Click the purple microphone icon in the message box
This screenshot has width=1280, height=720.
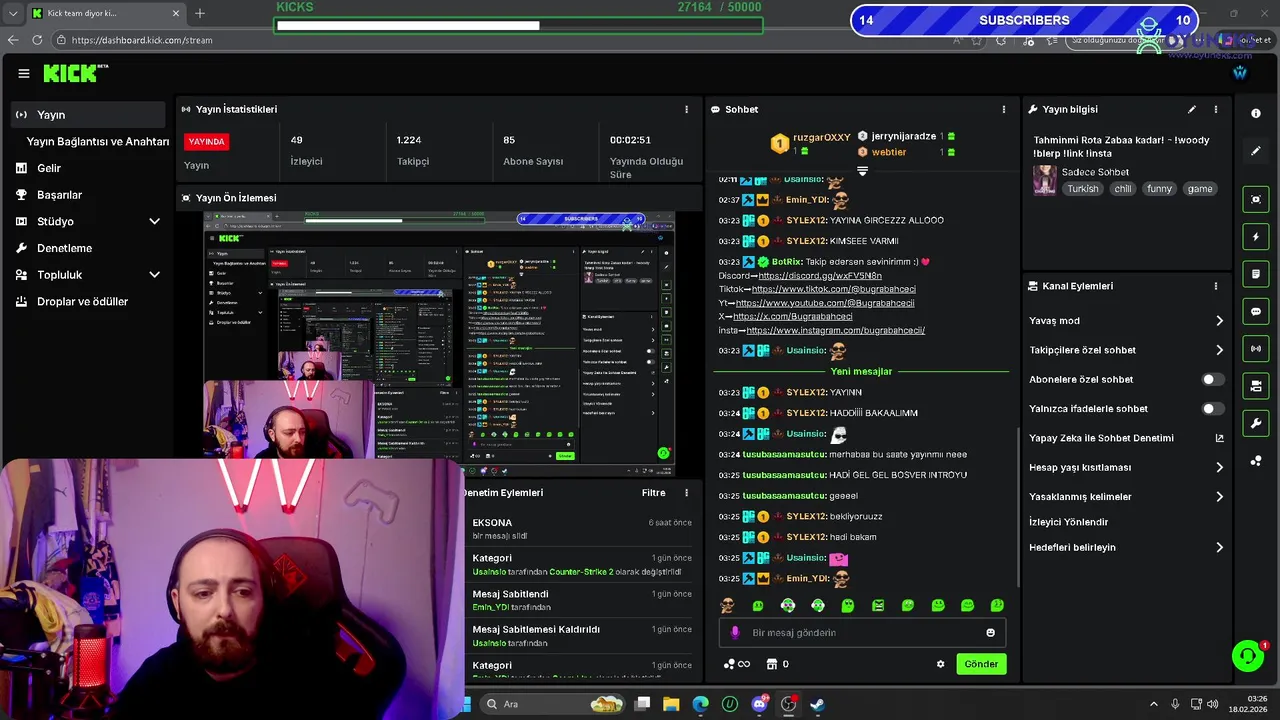coord(735,633)
